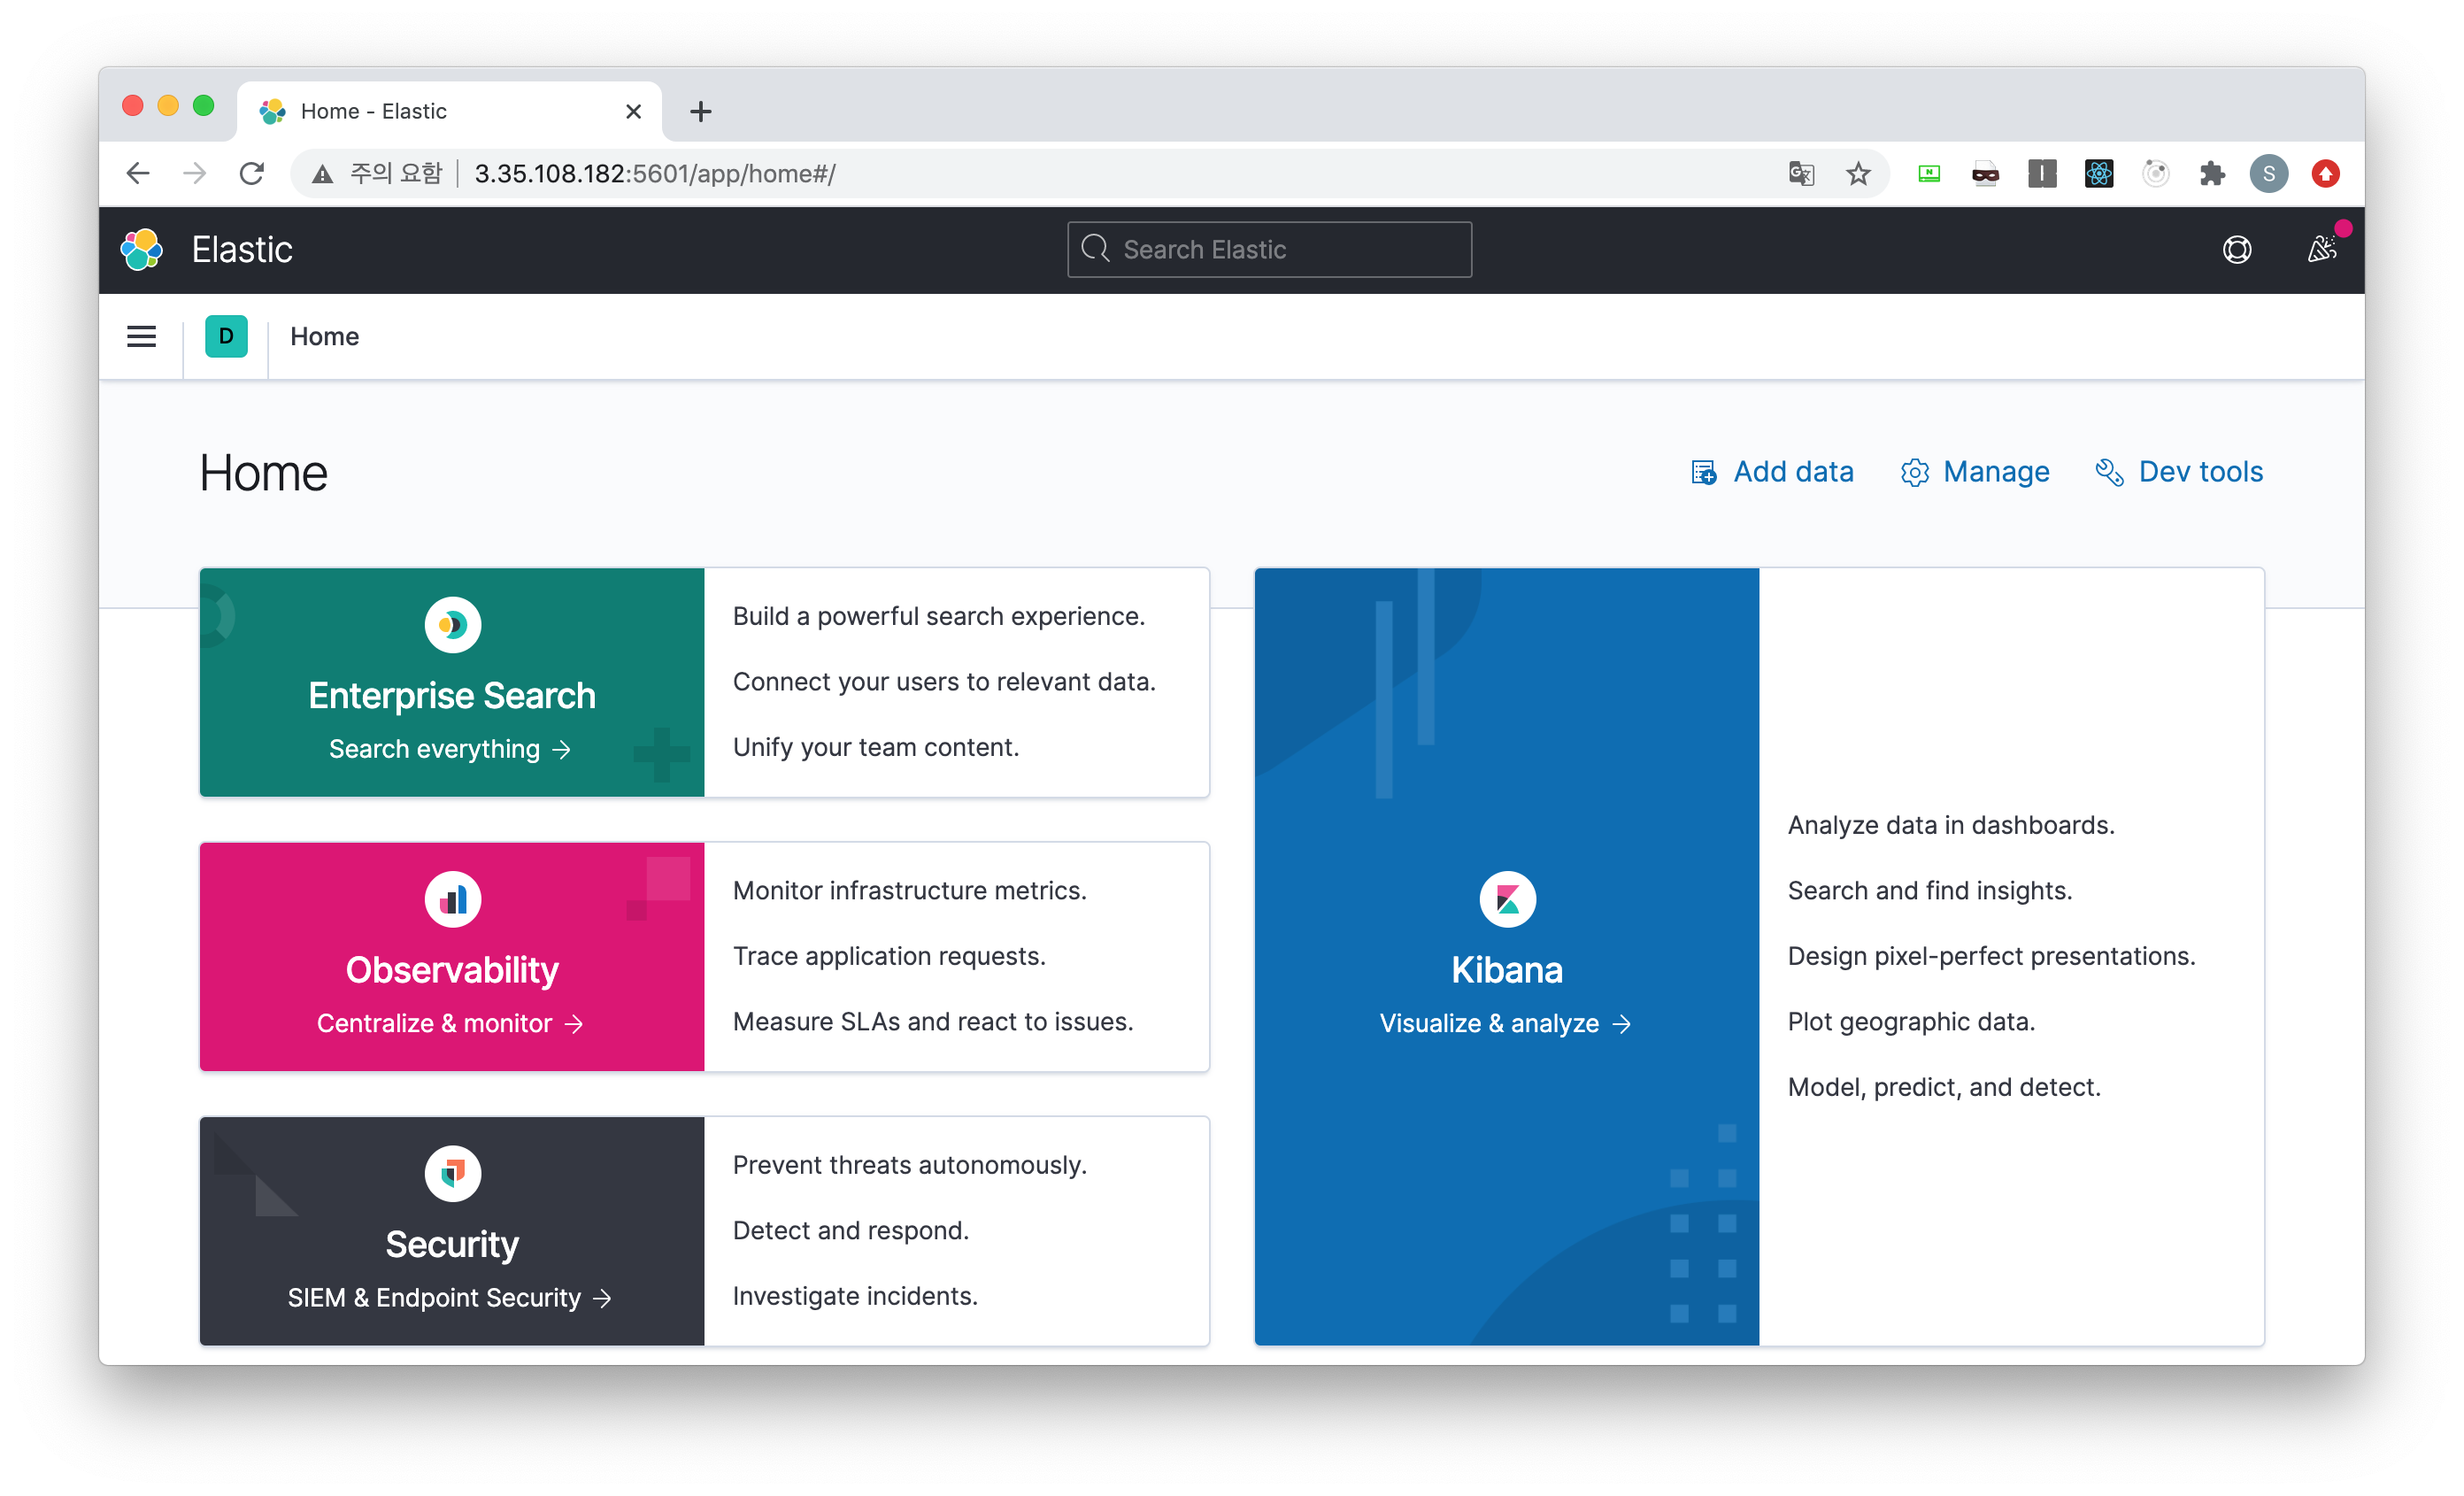
Task: Click the Home breadcrumb
Action: tap(325, 337)
